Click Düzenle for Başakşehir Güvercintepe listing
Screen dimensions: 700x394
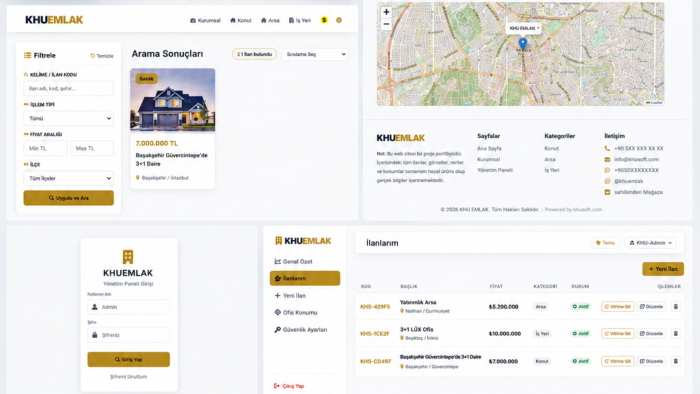click(x=651, y=361)
